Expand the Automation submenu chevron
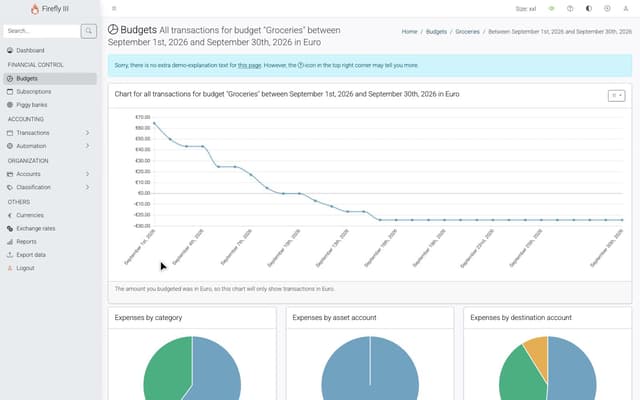Screen dimensions: 640x400 (x=87, y=146)
